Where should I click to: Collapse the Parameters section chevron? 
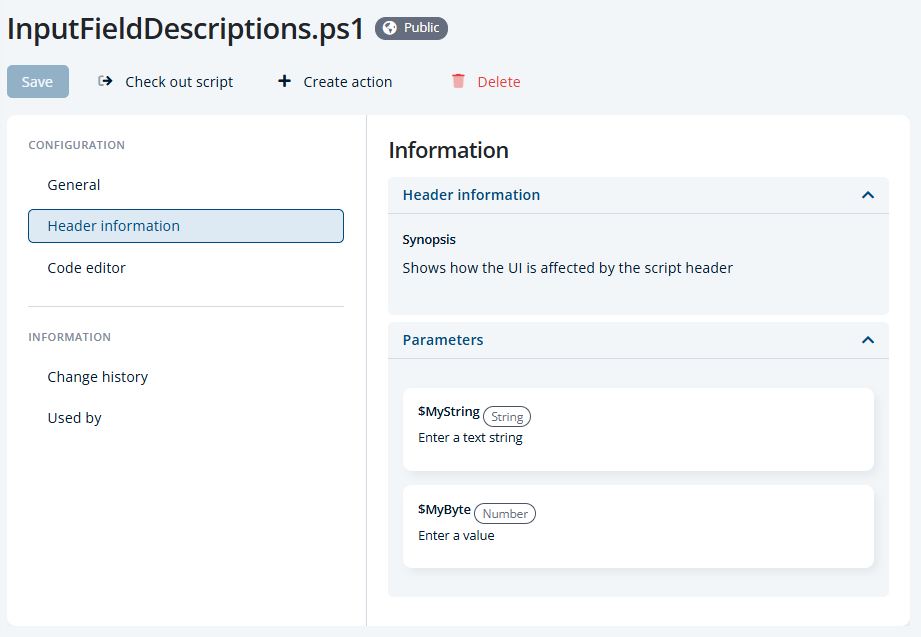coord(867,340)
